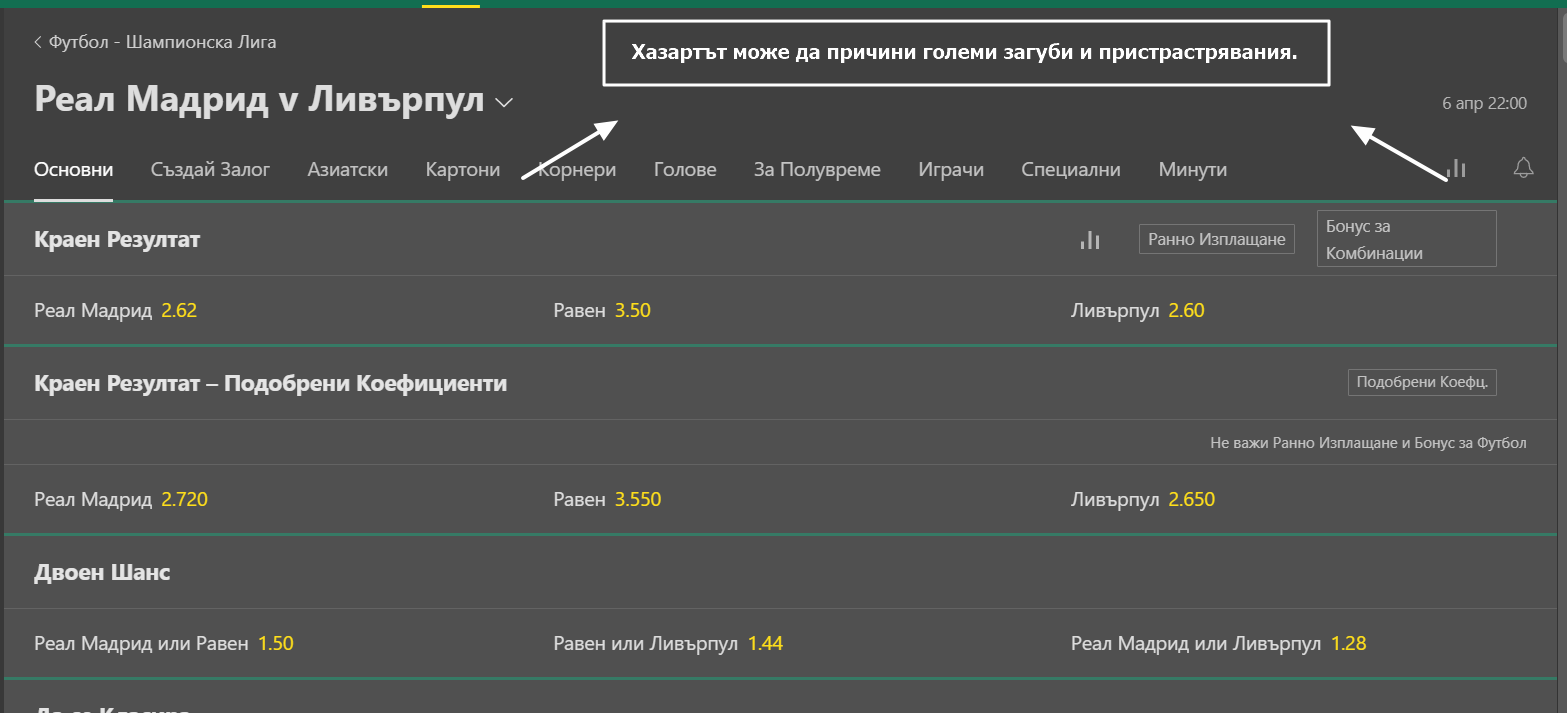Select Реал Мадрид at odds 2.62
The image size is (1567, 713).
pos(115,310)
